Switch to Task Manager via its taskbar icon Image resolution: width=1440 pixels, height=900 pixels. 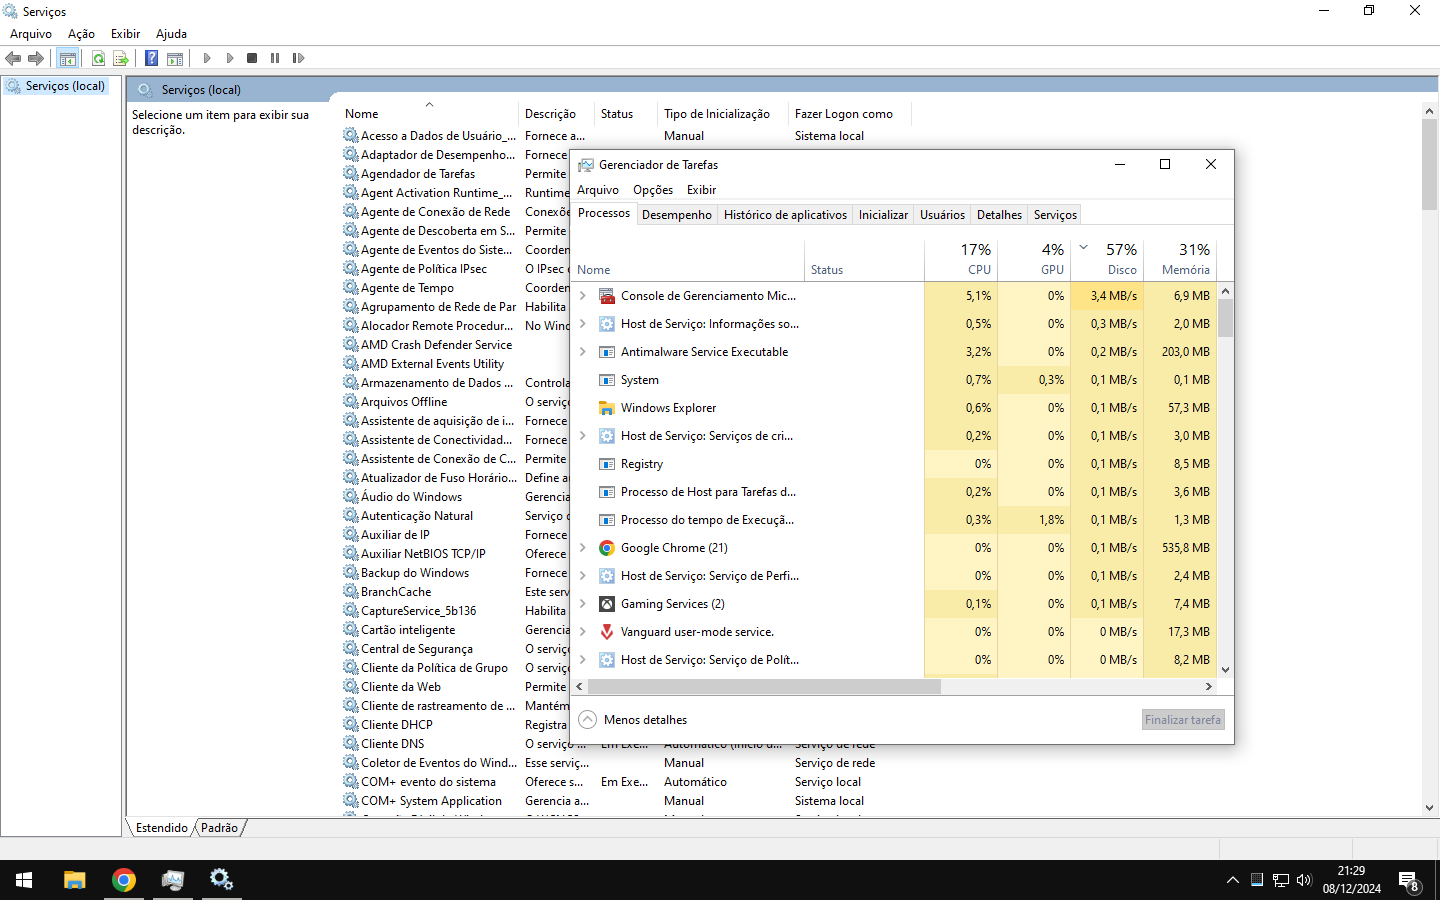173,880
